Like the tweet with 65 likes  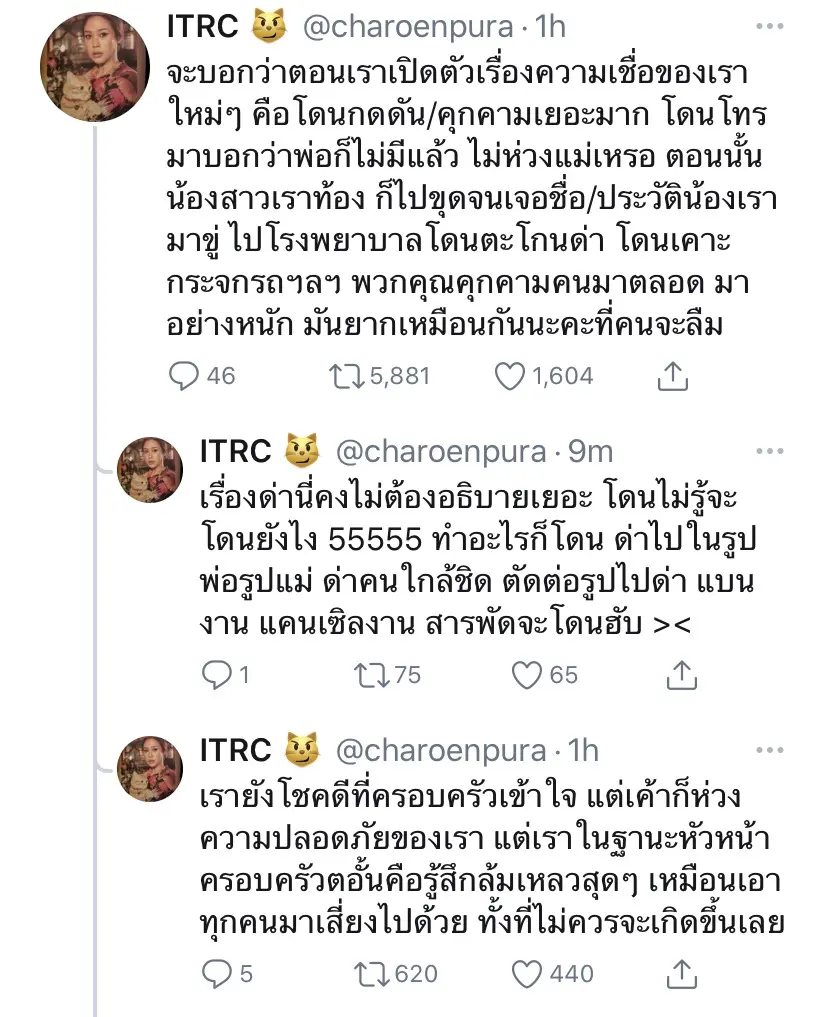(526, 675)
